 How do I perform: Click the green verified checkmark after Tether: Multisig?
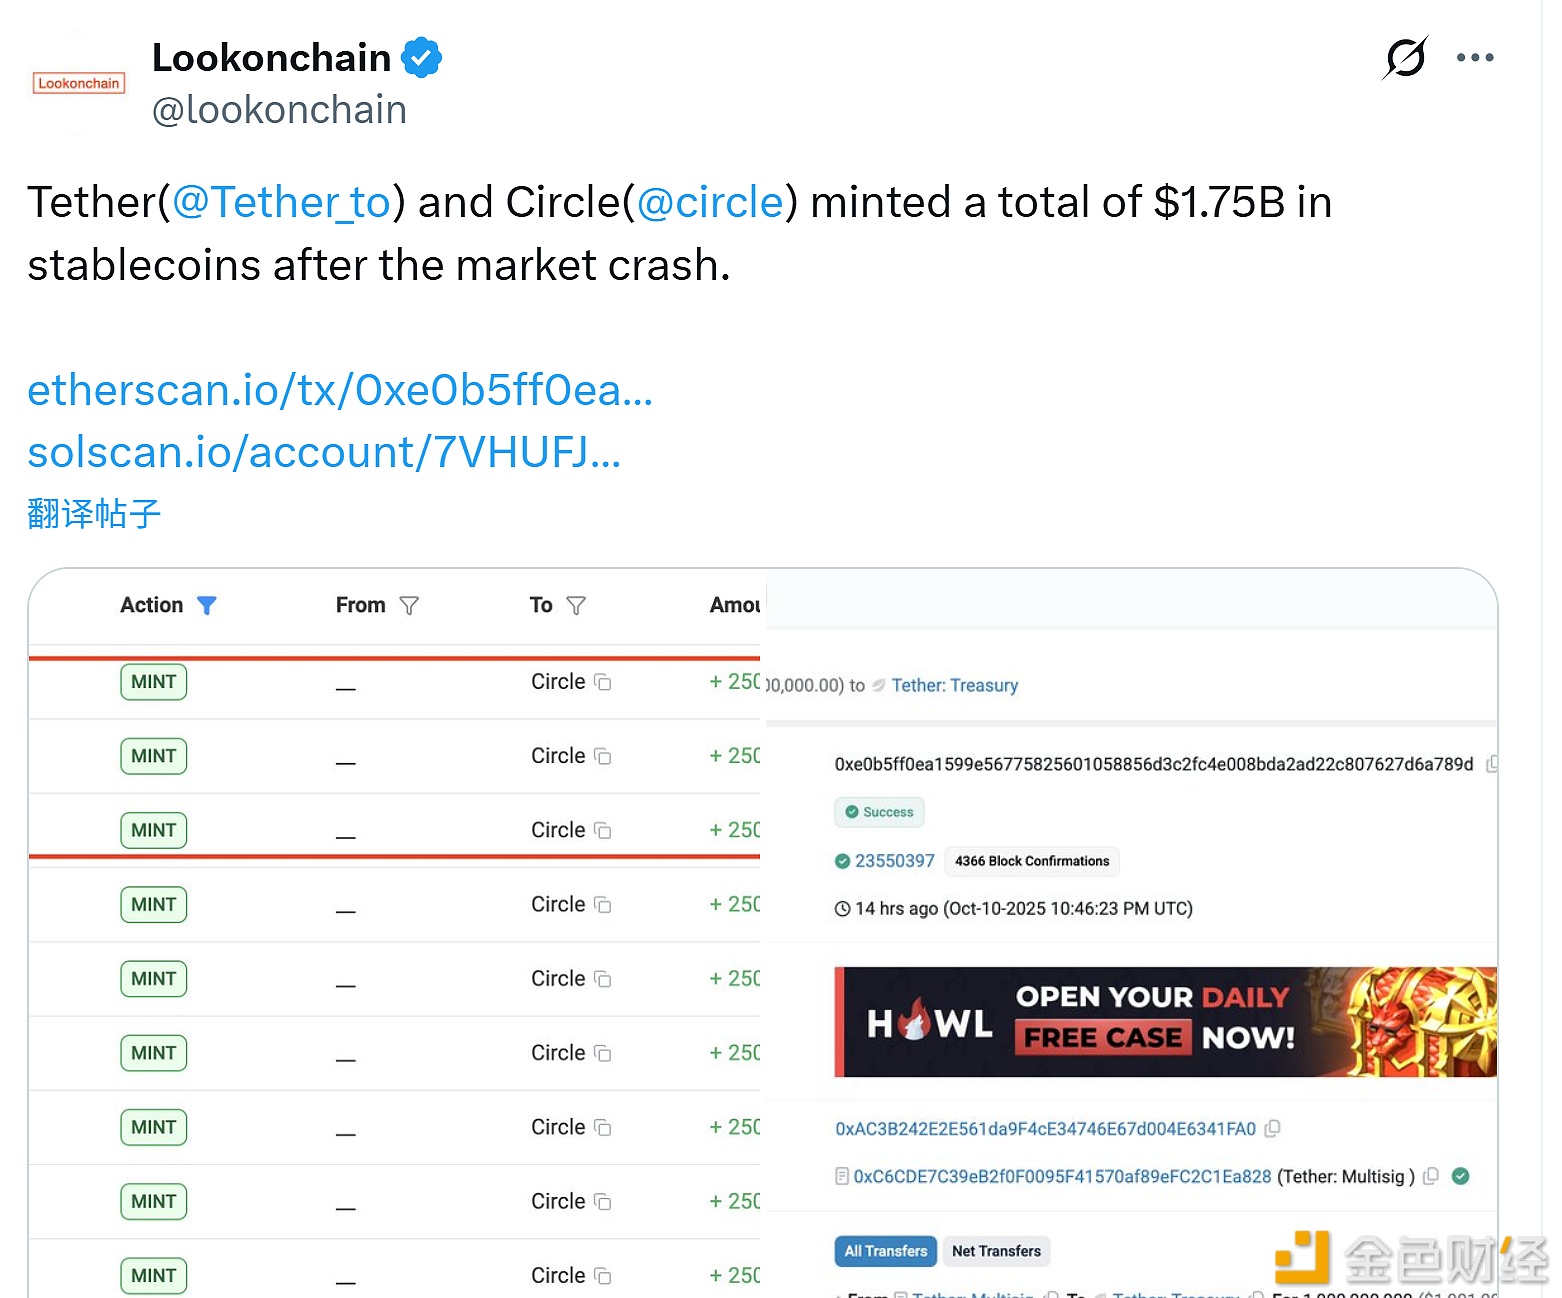tap(1461, 1176)
